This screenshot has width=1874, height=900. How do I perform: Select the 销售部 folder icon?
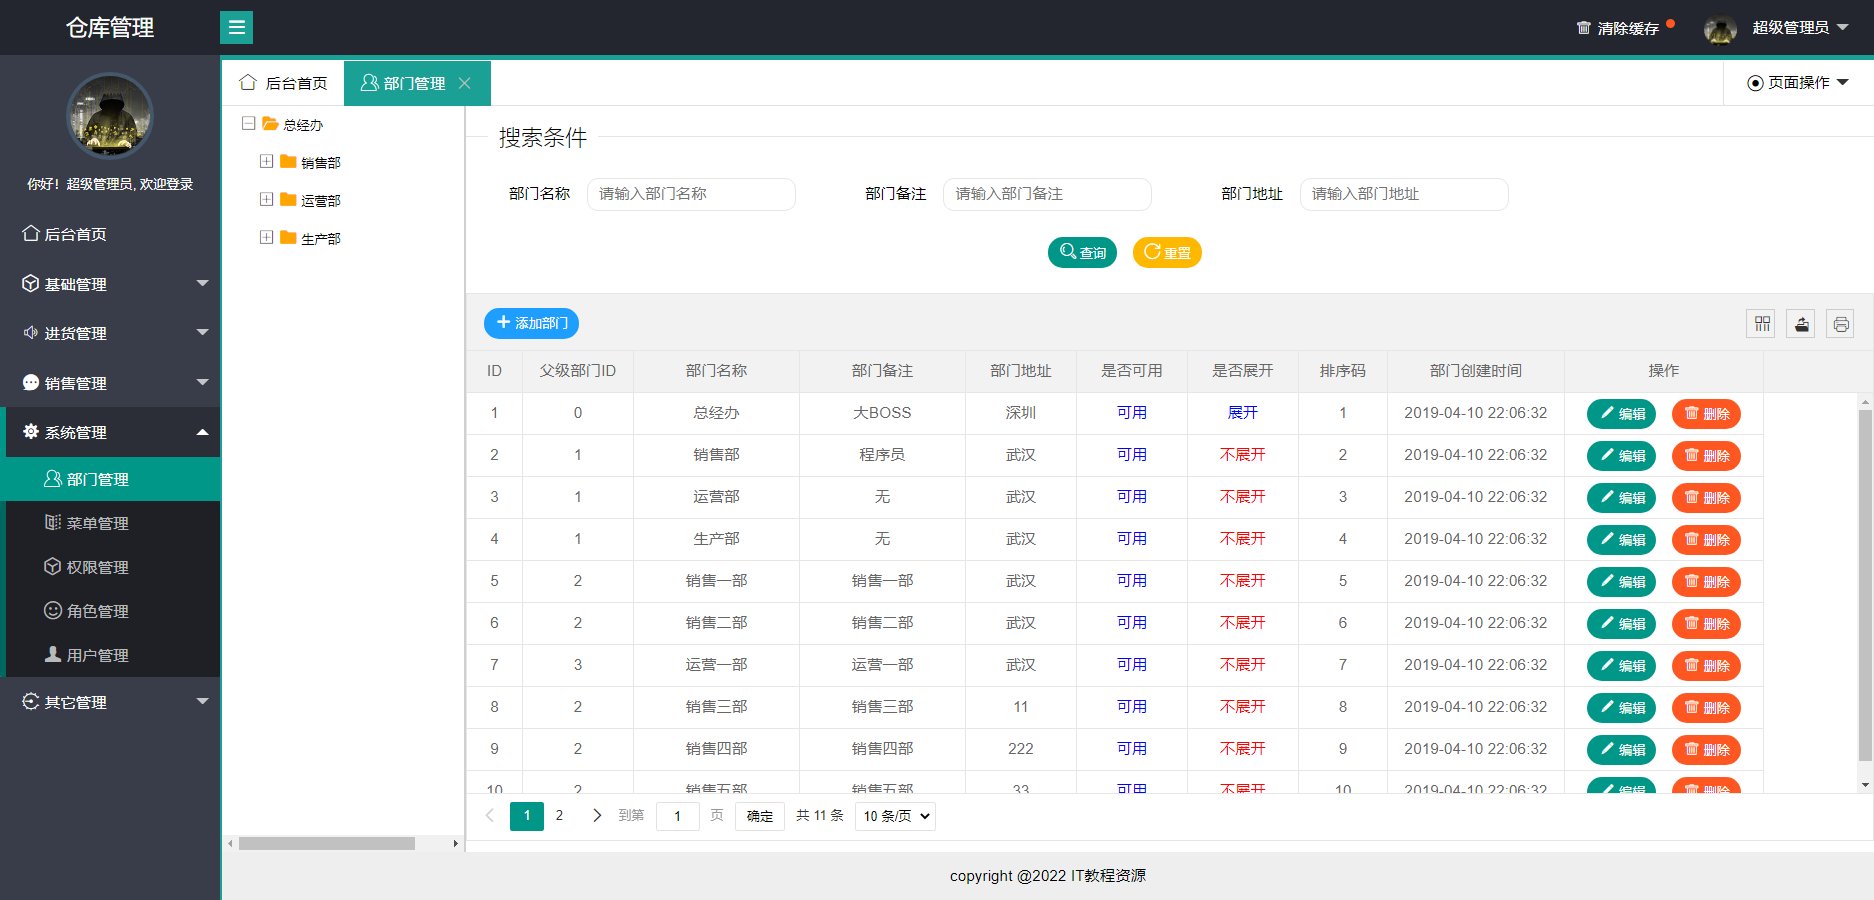pyautogui.click(x=288, y=162)
